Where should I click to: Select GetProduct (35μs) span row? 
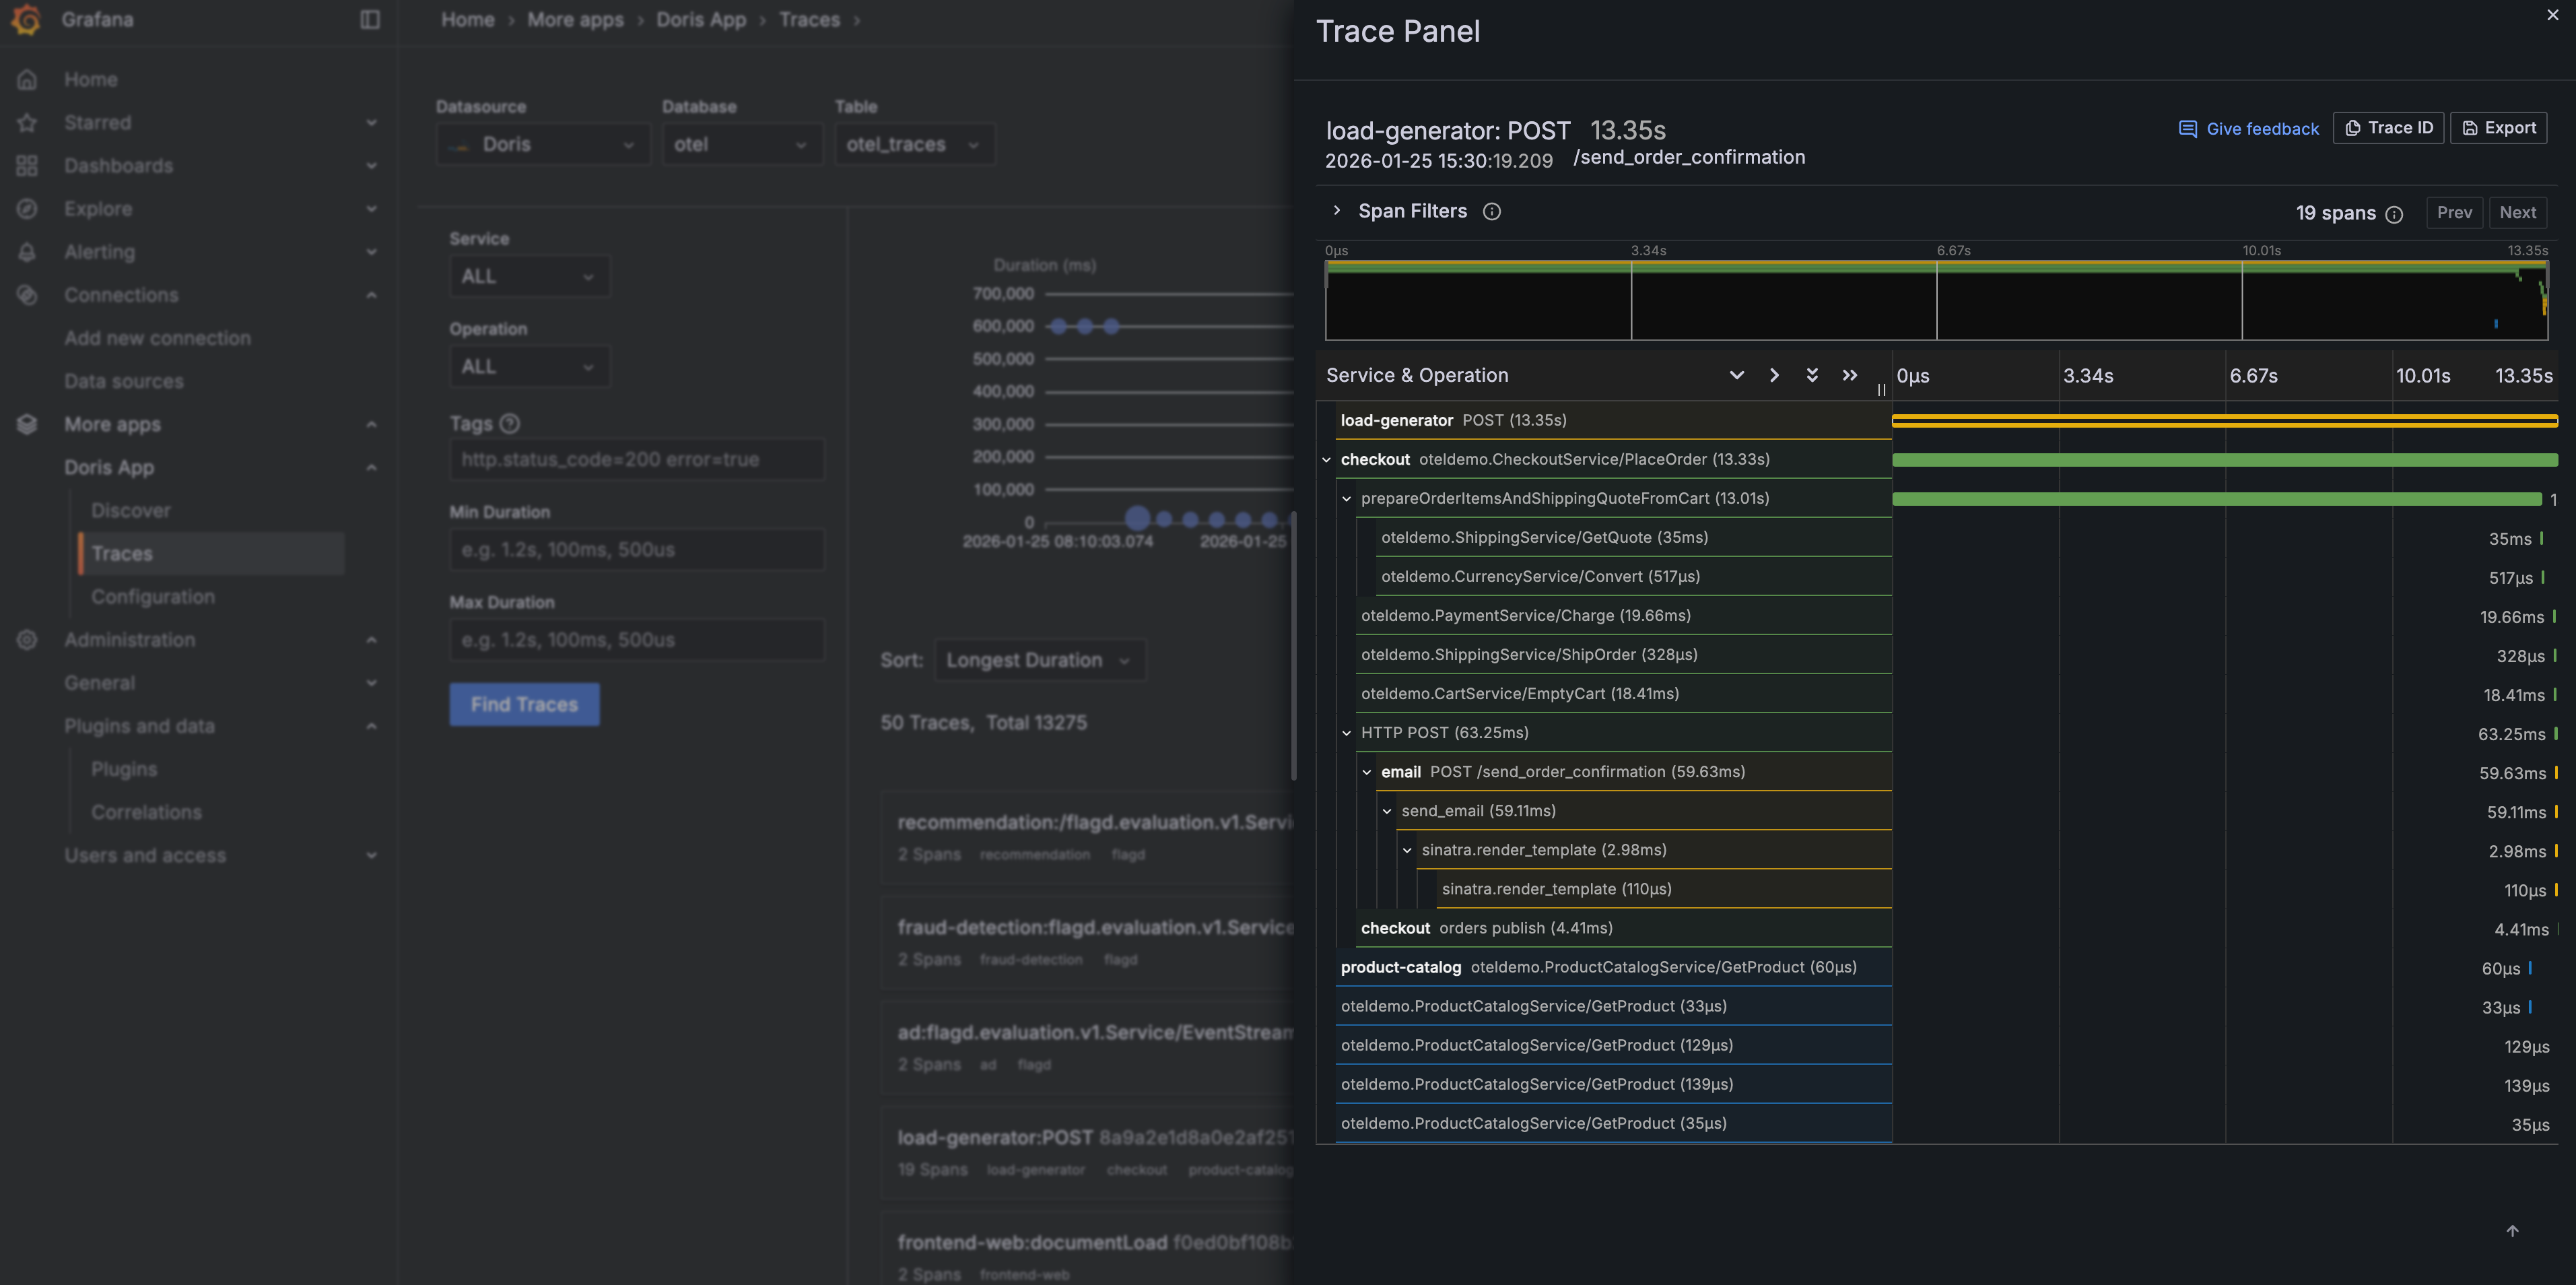pyautogui.click(x=1613, y=1123)
